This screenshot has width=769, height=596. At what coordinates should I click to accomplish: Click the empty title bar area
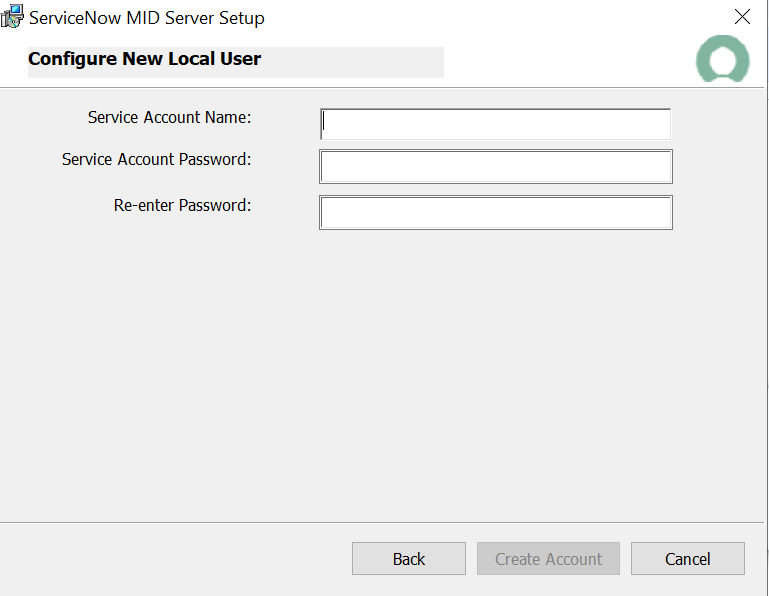click(x=500, y=17)
